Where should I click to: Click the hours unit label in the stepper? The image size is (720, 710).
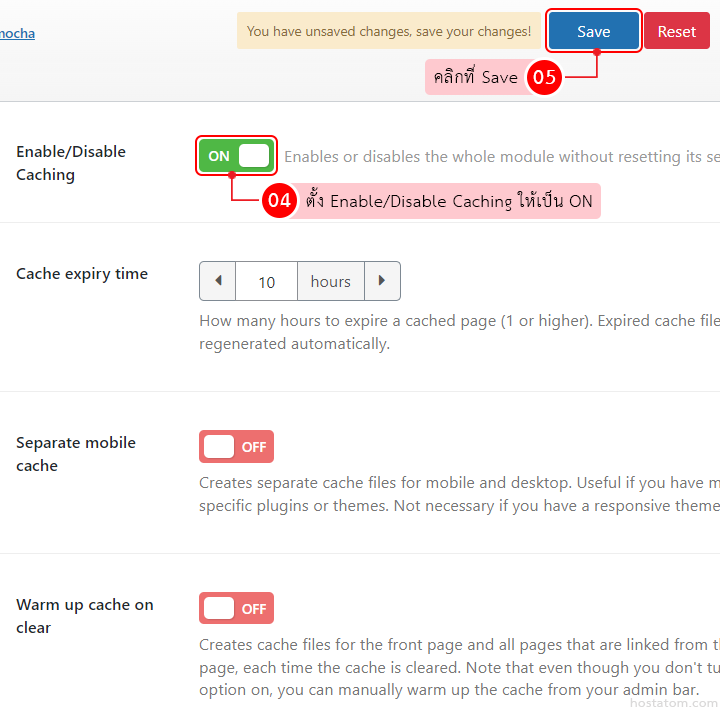(330, 282)
